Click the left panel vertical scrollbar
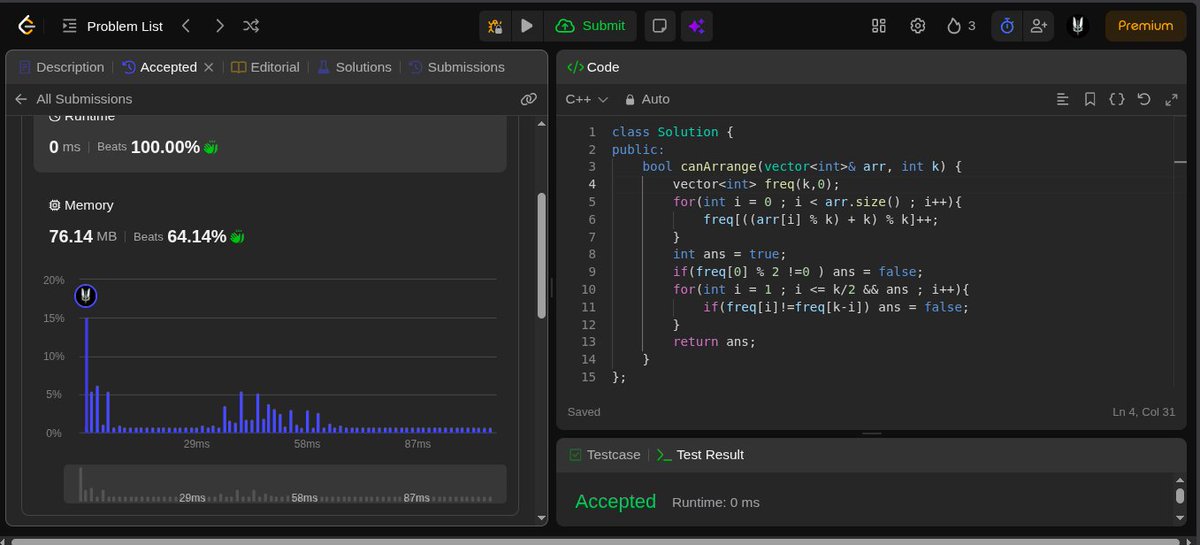The image size is (1200, 545). (x=542, y=256)
